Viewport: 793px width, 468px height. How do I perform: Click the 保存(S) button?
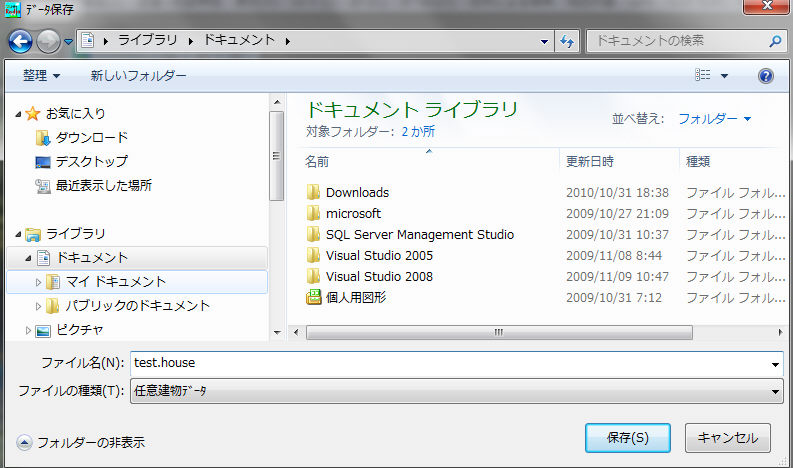pyautogui.click(x=627, y=437)
